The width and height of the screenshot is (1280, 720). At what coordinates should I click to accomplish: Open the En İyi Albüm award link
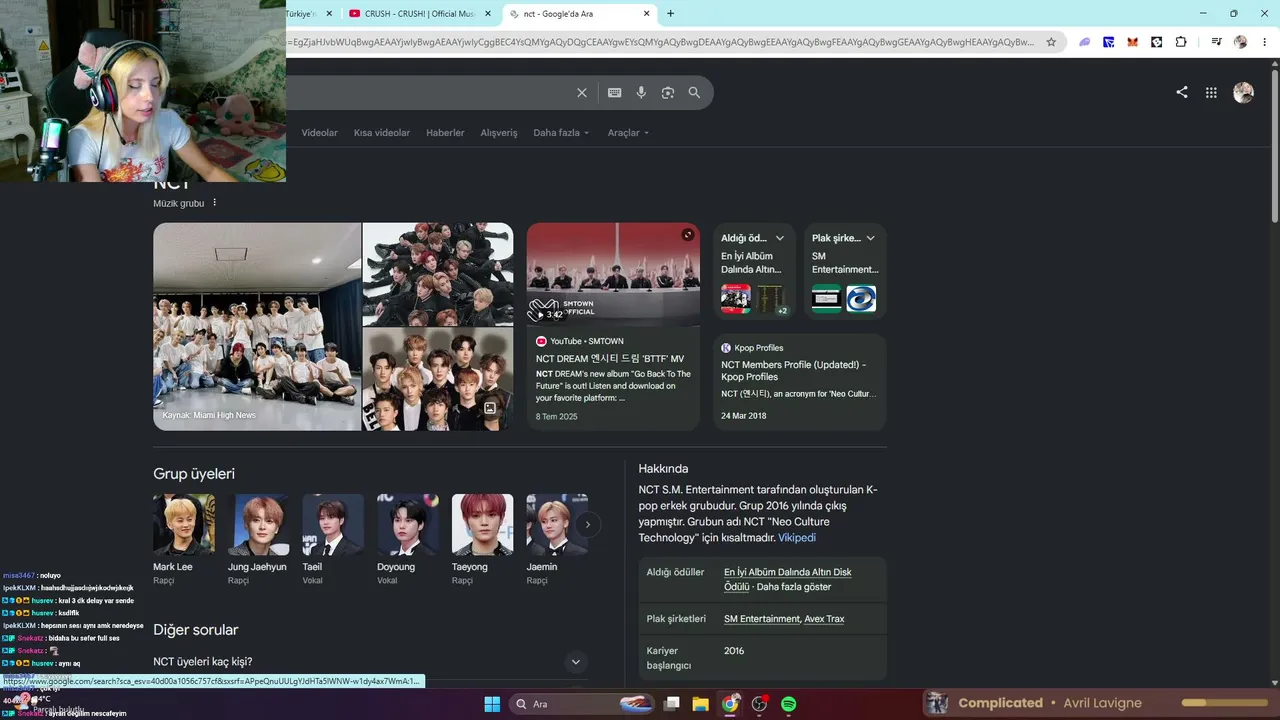tap(788, 579)
